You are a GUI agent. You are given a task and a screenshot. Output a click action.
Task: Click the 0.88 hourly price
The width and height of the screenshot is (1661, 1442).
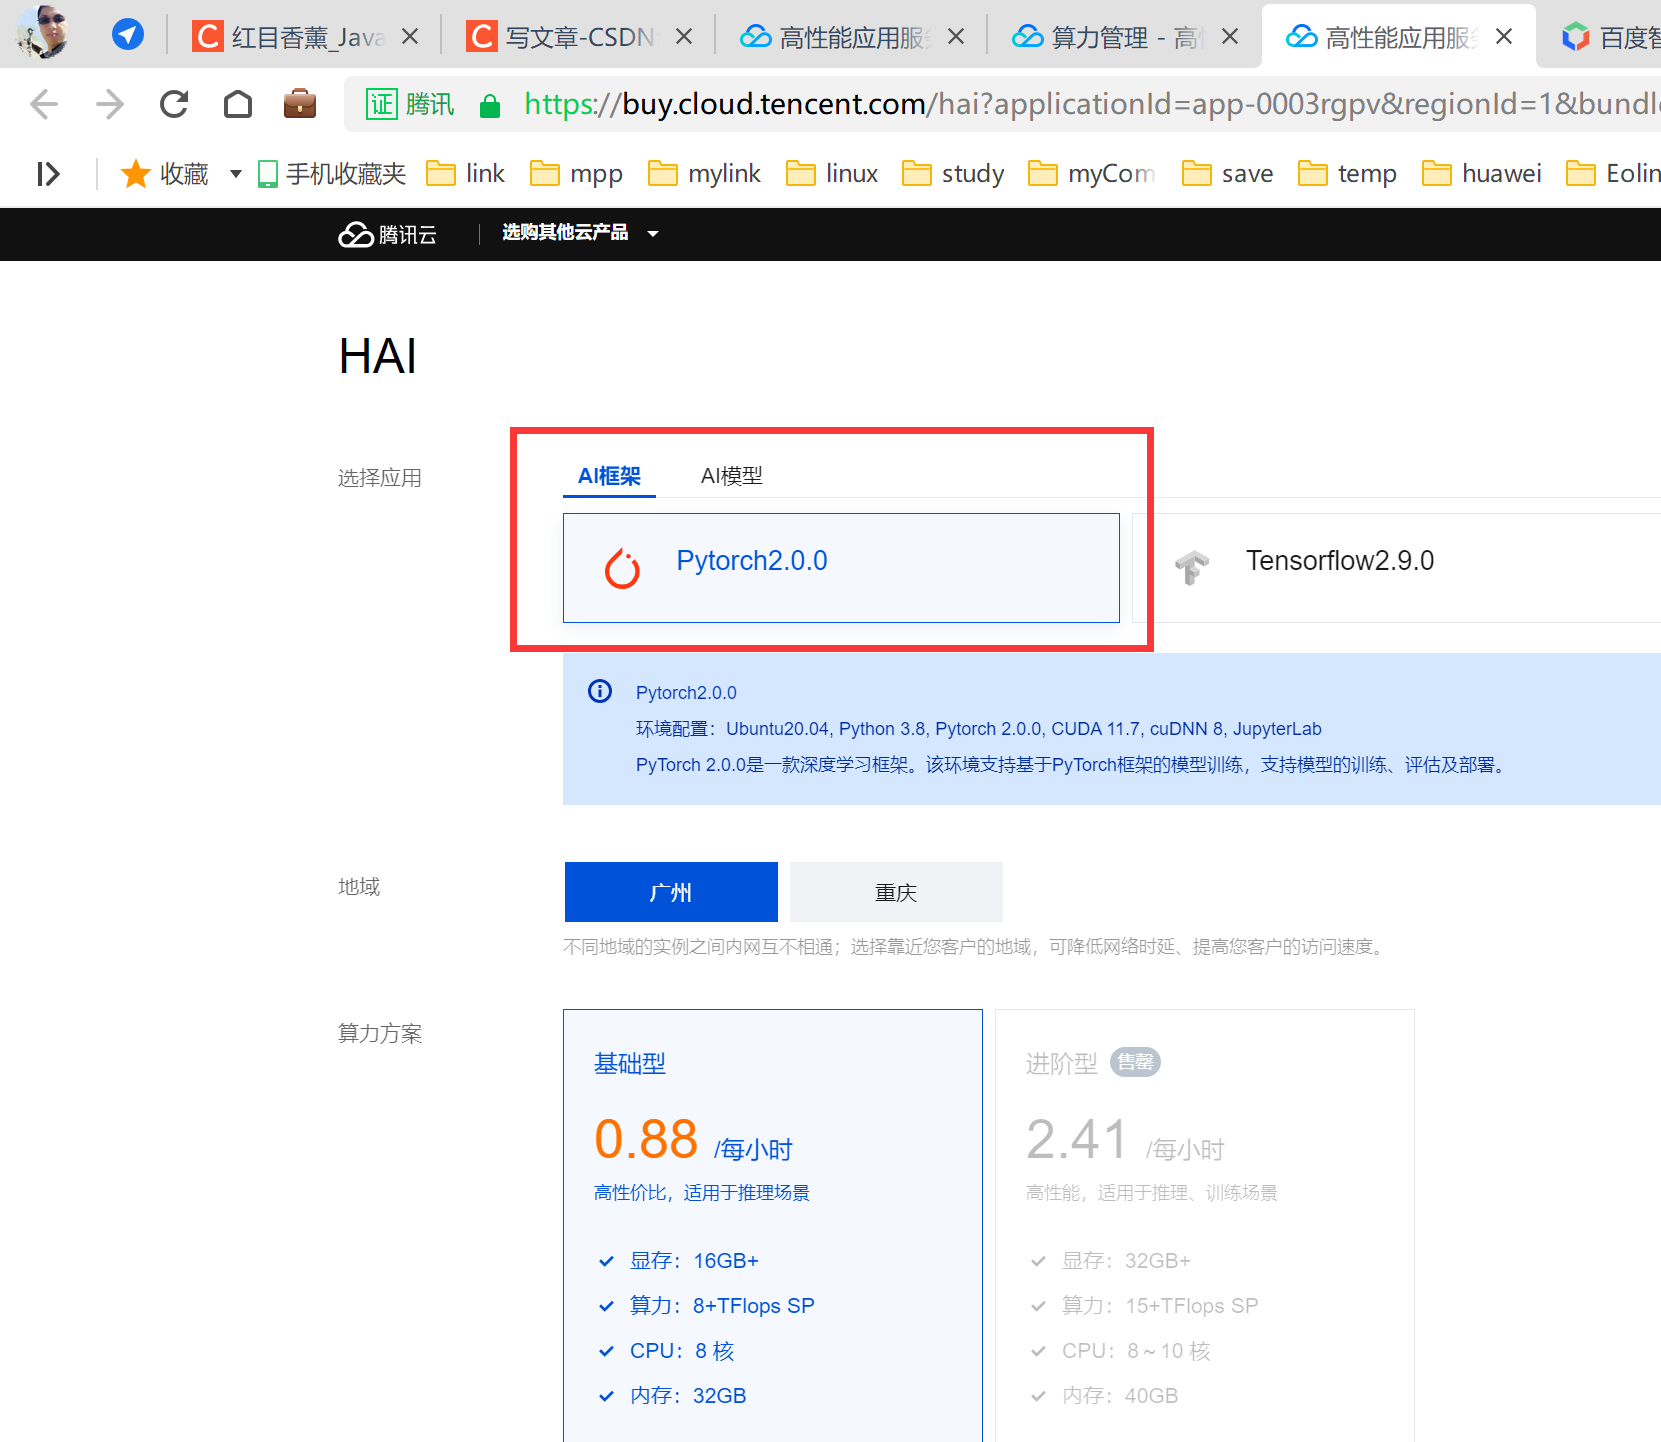click(646, 1139)
